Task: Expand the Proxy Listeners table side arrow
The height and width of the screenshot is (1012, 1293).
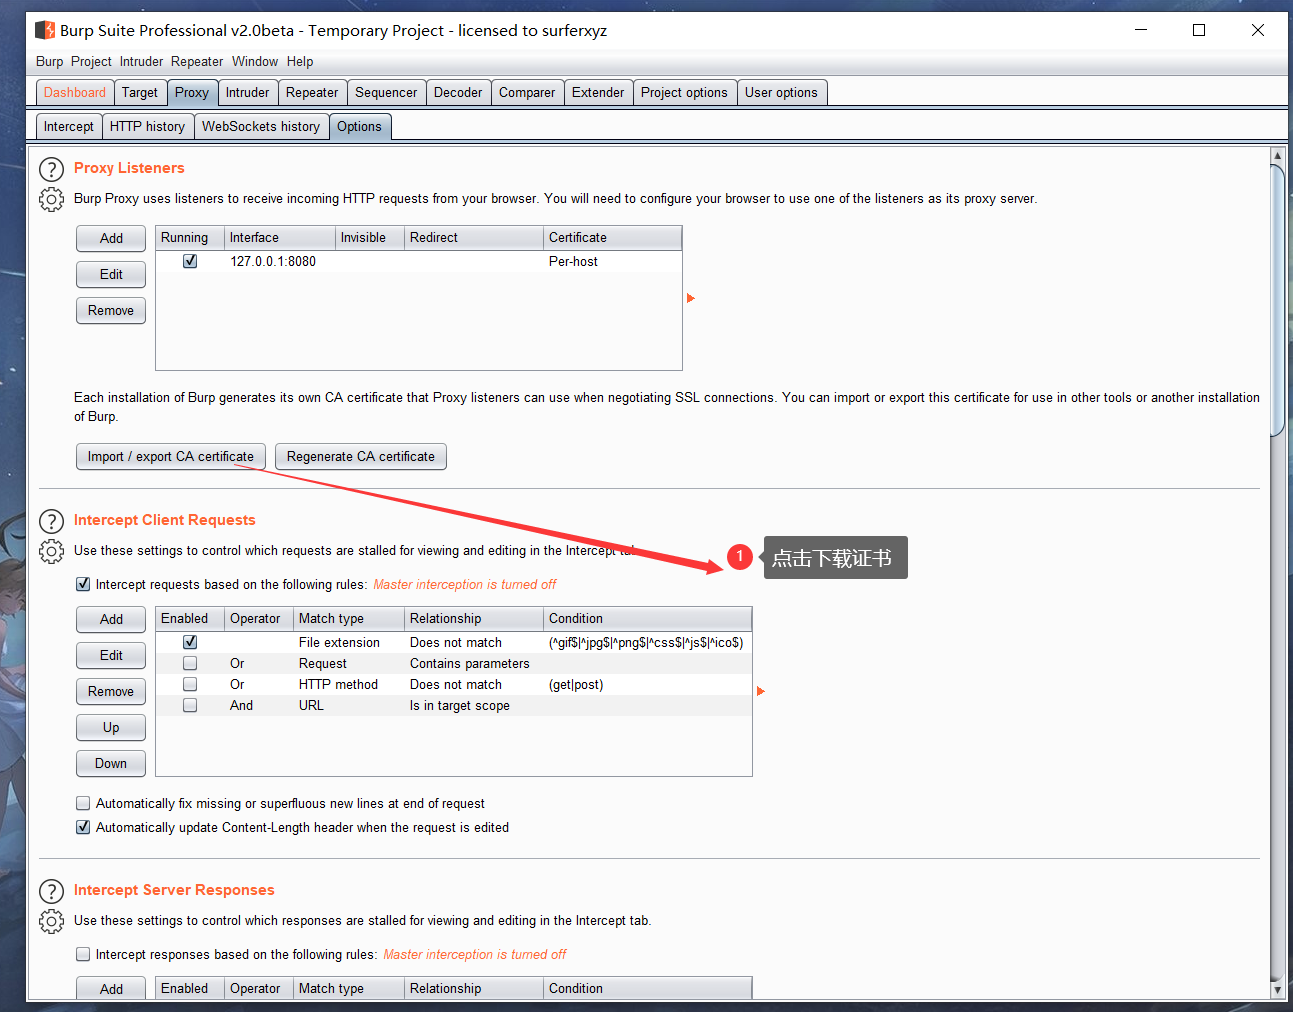Action: pyautogui.click(x=690, y=298)
